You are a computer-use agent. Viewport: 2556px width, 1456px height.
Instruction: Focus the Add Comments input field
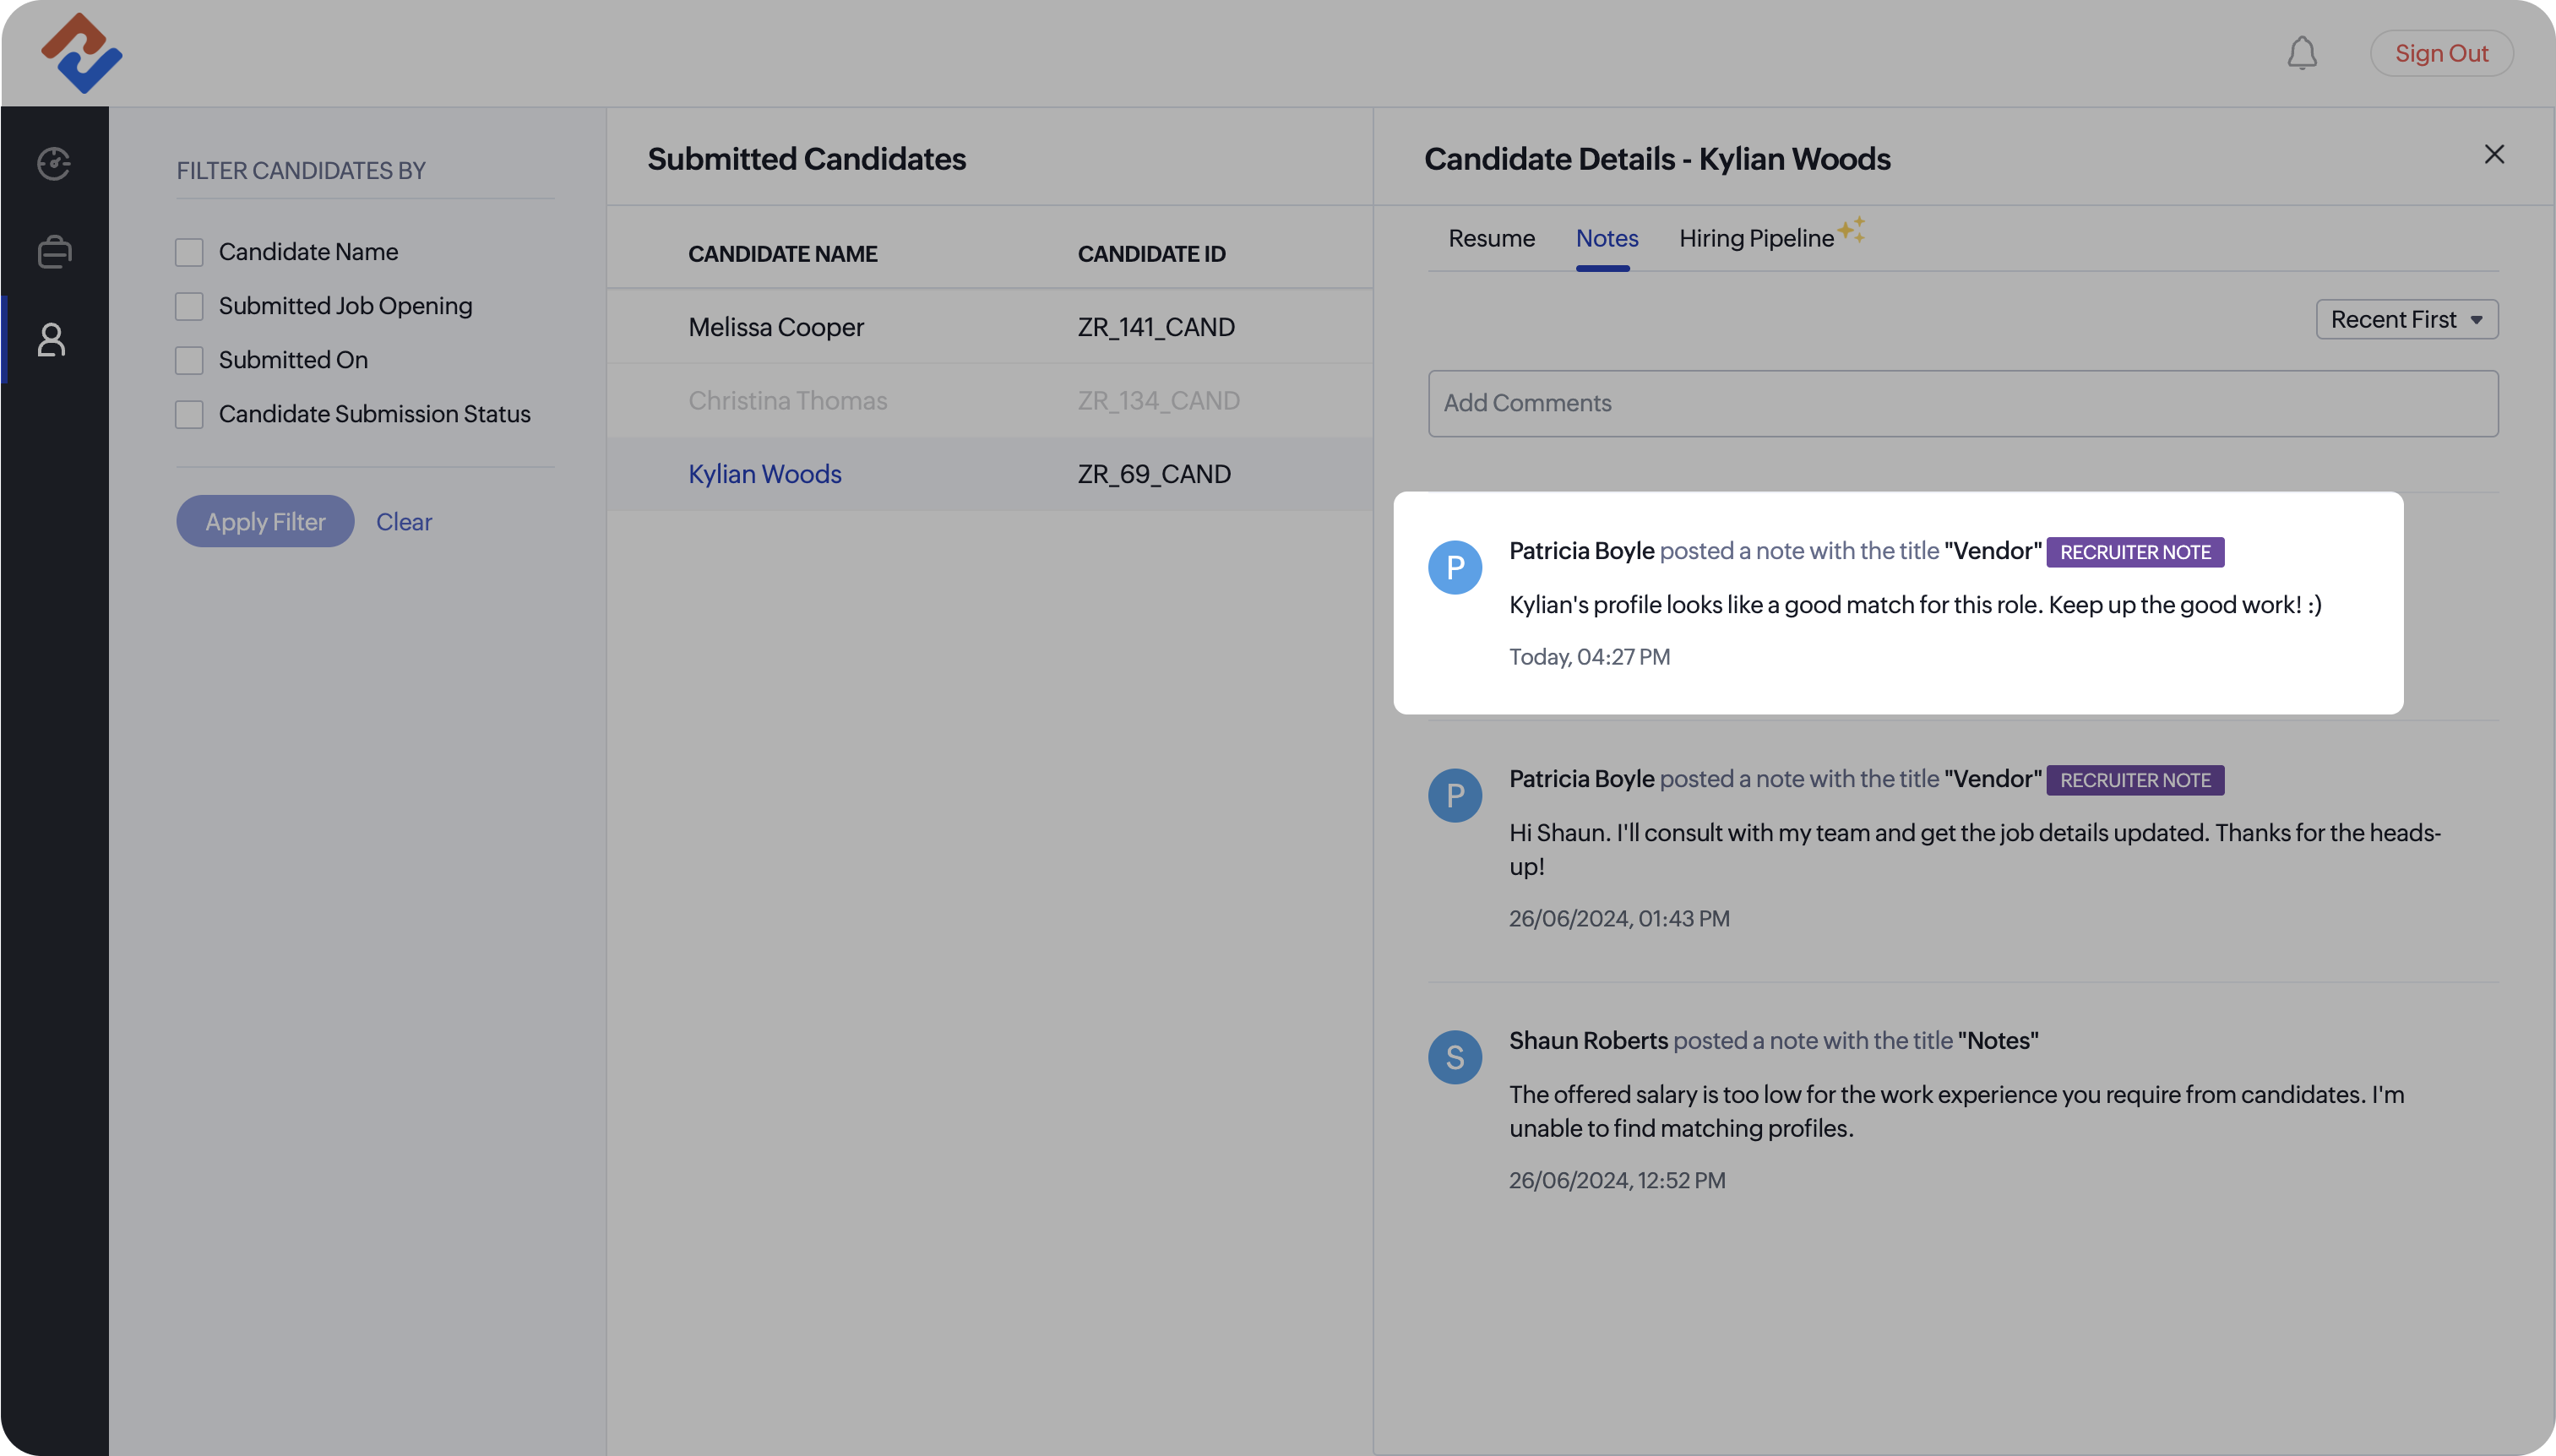pos(1962,404)
